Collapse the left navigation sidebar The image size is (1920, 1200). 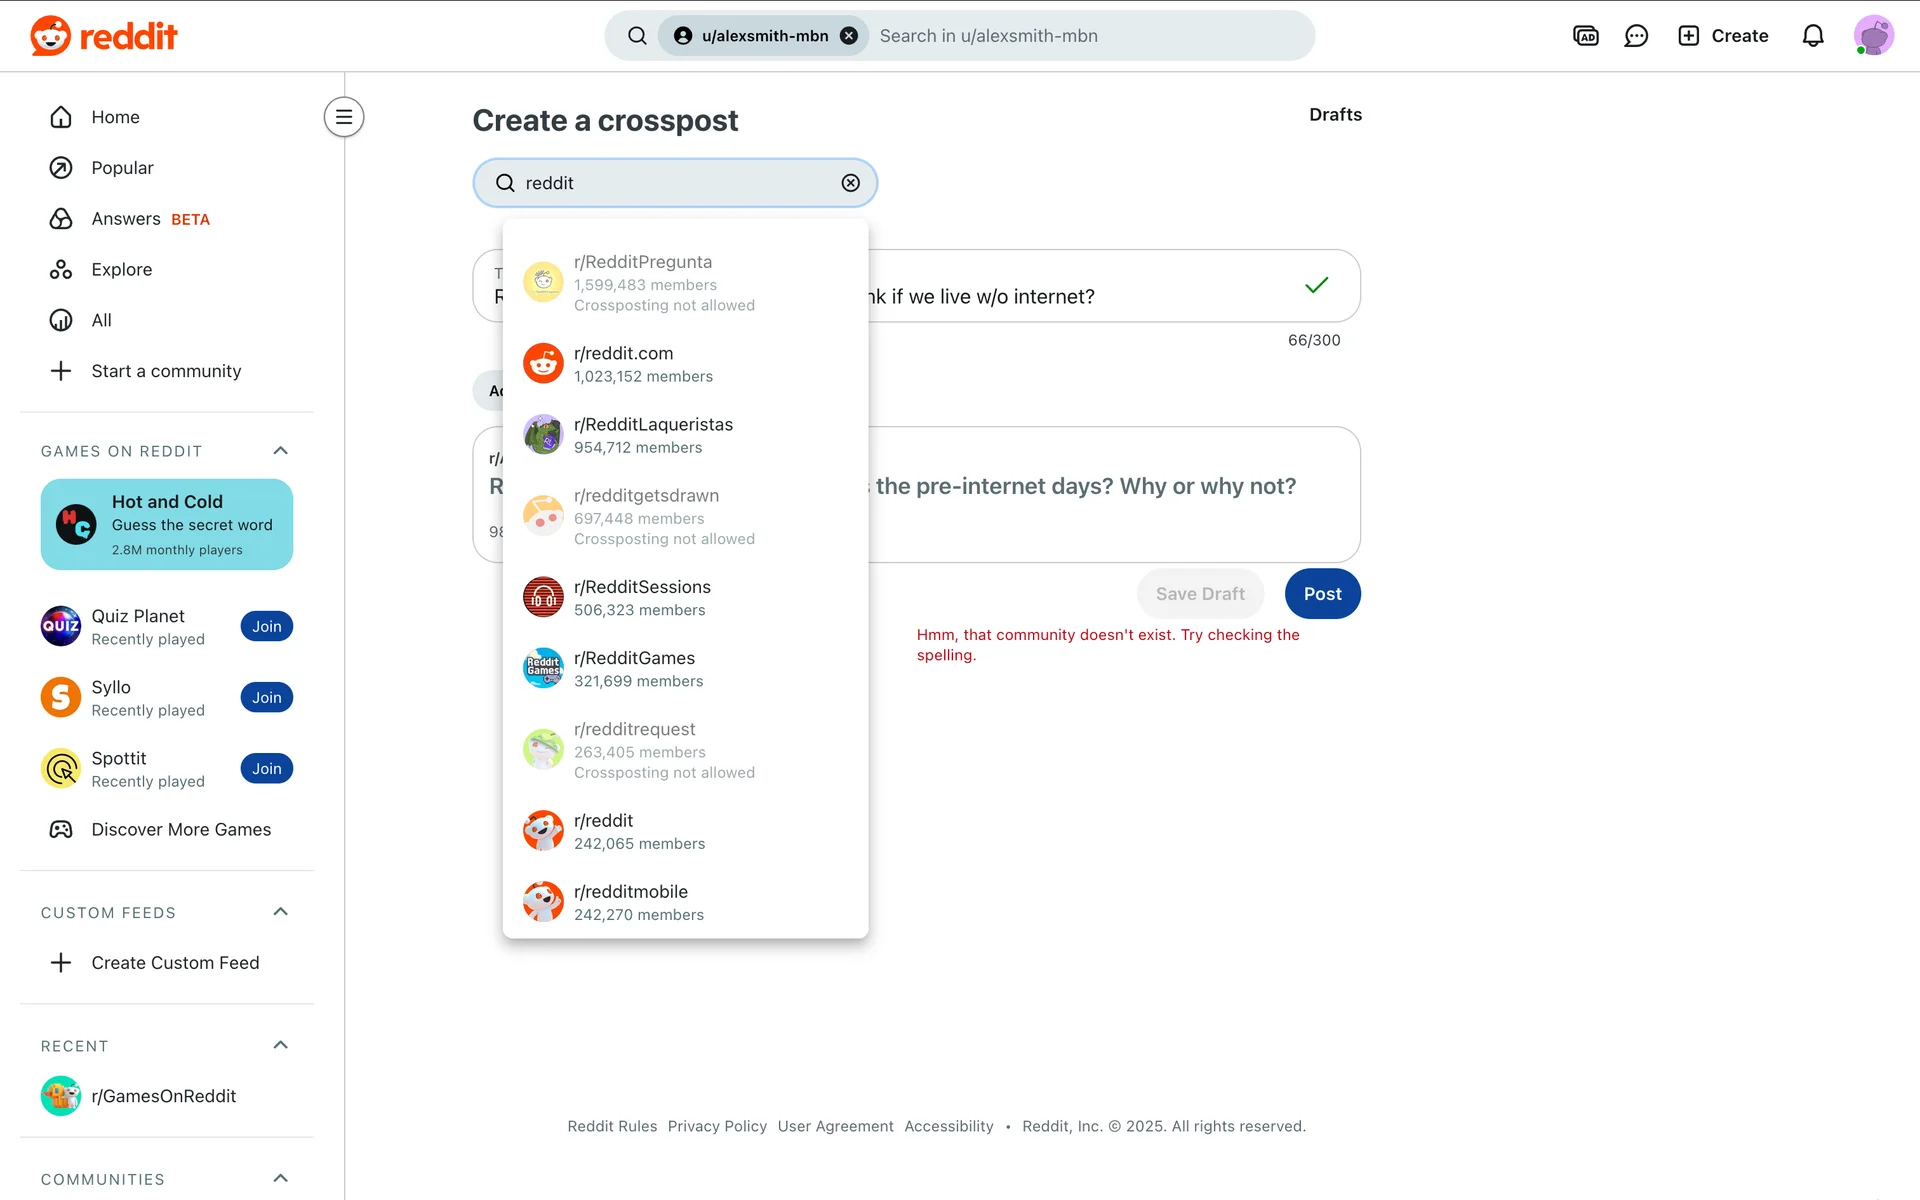343,117
